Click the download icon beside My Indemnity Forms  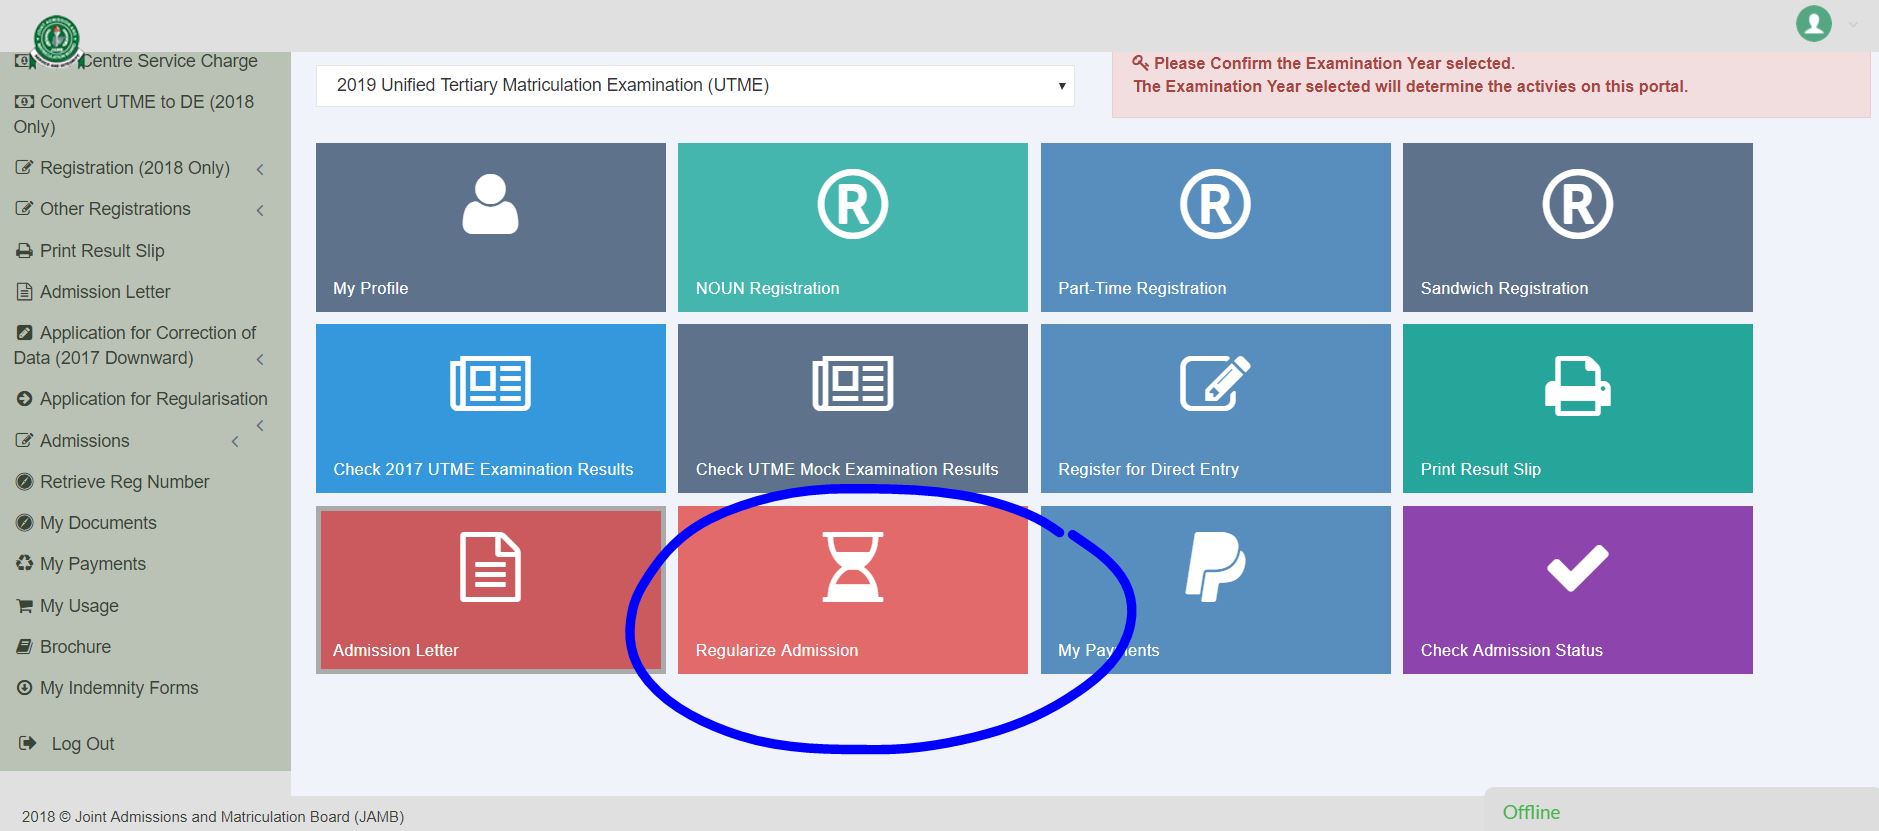coord(24,688)
